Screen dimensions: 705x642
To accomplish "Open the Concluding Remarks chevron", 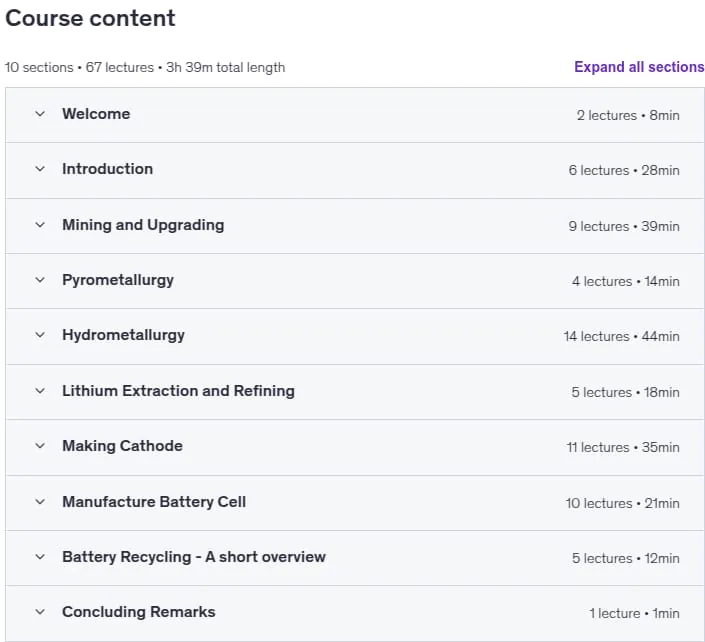I will 40,612.
